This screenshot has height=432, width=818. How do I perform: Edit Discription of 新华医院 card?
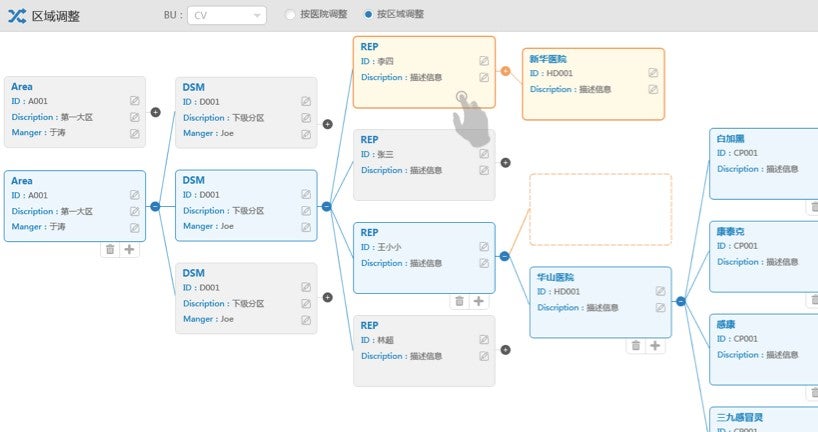(x=653, y=89)
